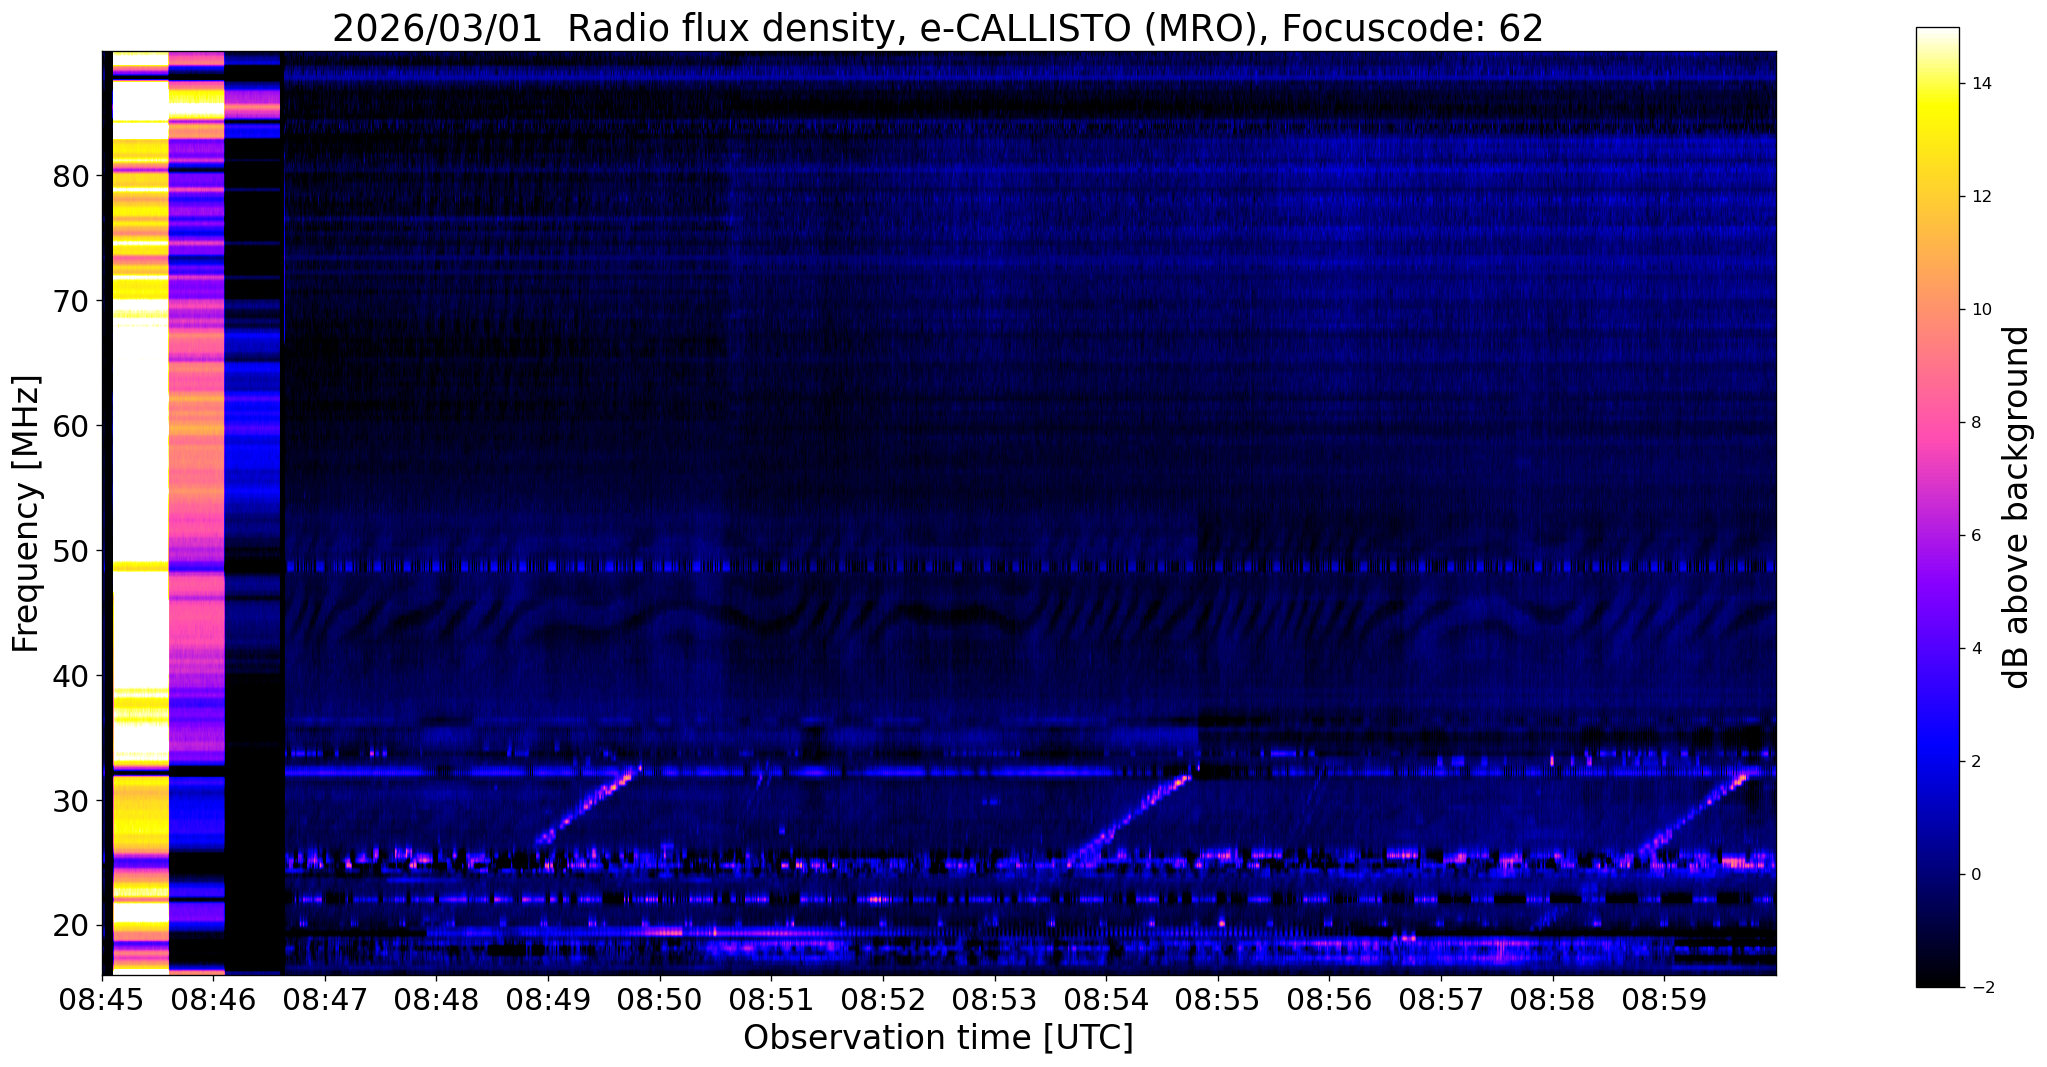Click the 50 MHz frequency tick label
Screen dimensions: 2047x1067
pos(71,551)
